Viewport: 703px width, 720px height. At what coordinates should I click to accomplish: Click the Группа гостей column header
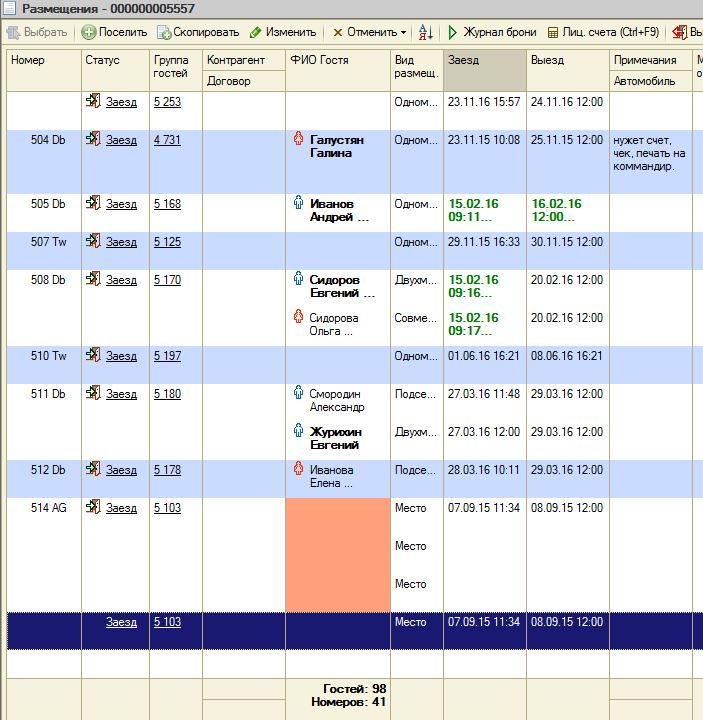pyautogui.click(x=176, y=70)
